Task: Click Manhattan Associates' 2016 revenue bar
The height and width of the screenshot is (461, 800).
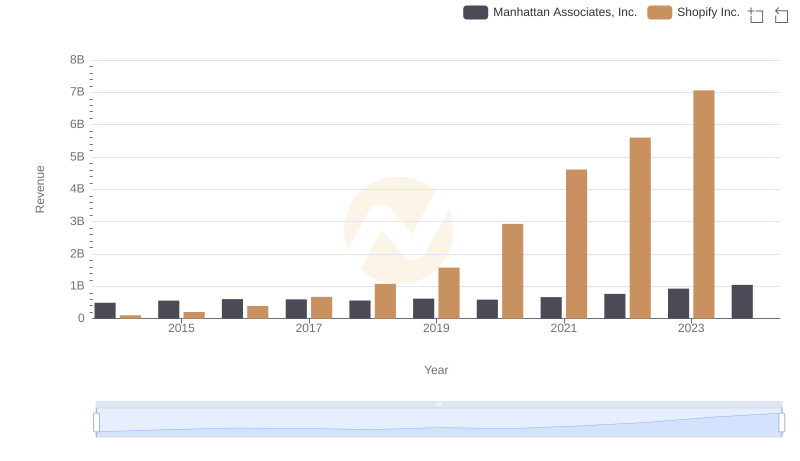Action: [232, 309]
